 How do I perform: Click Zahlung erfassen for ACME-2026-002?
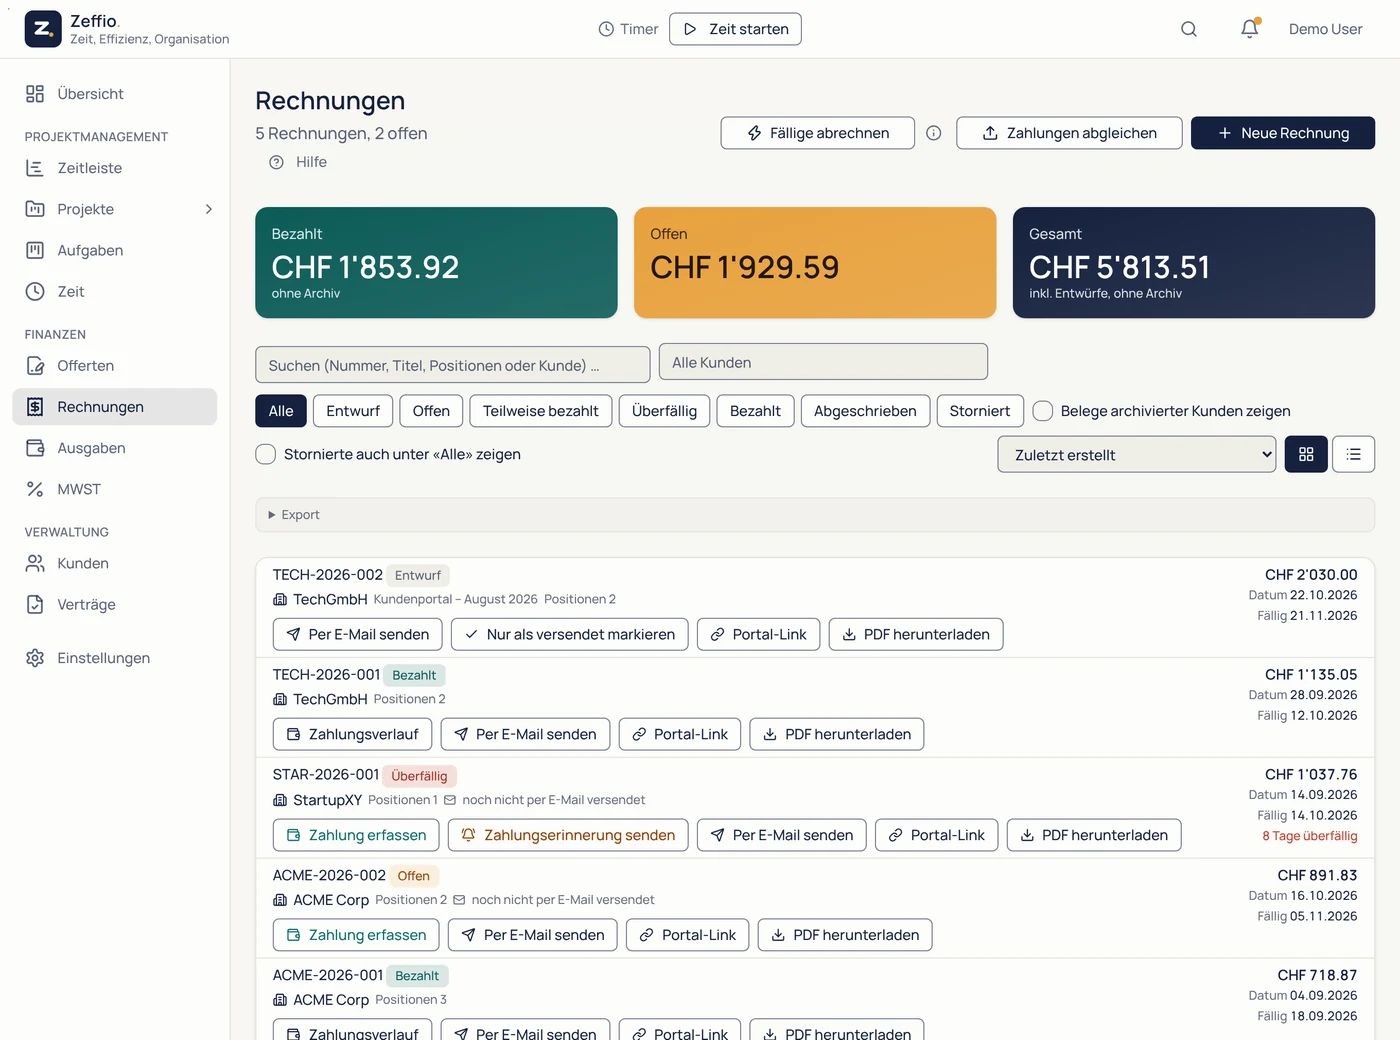356,935
